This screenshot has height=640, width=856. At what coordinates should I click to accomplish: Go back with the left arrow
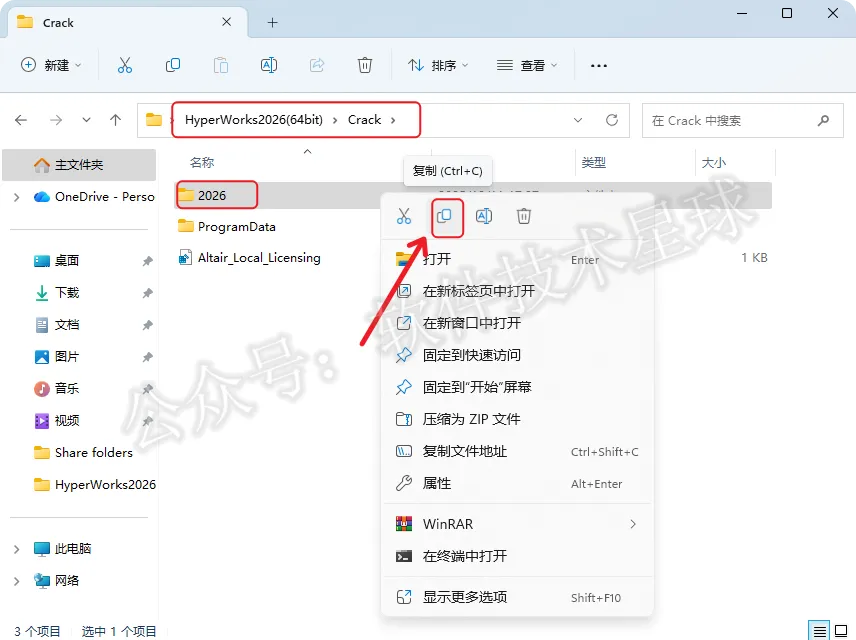tap(21, 120)
